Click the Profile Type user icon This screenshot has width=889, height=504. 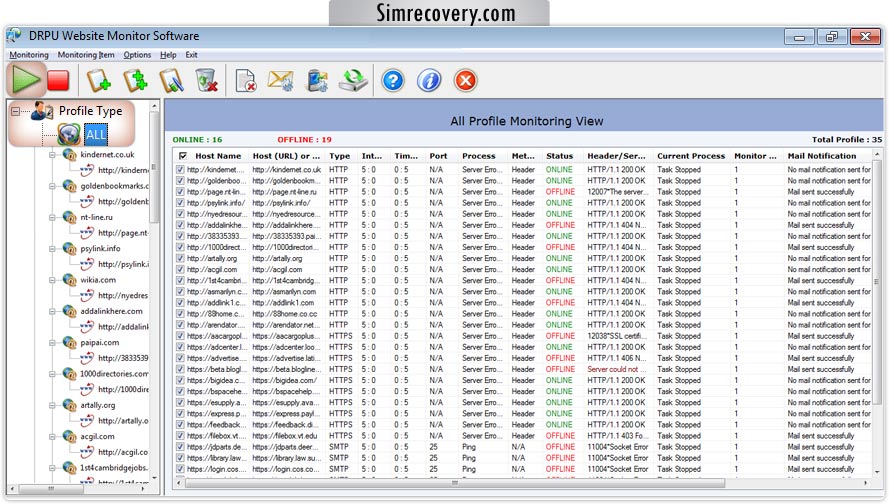coord(42,111)
